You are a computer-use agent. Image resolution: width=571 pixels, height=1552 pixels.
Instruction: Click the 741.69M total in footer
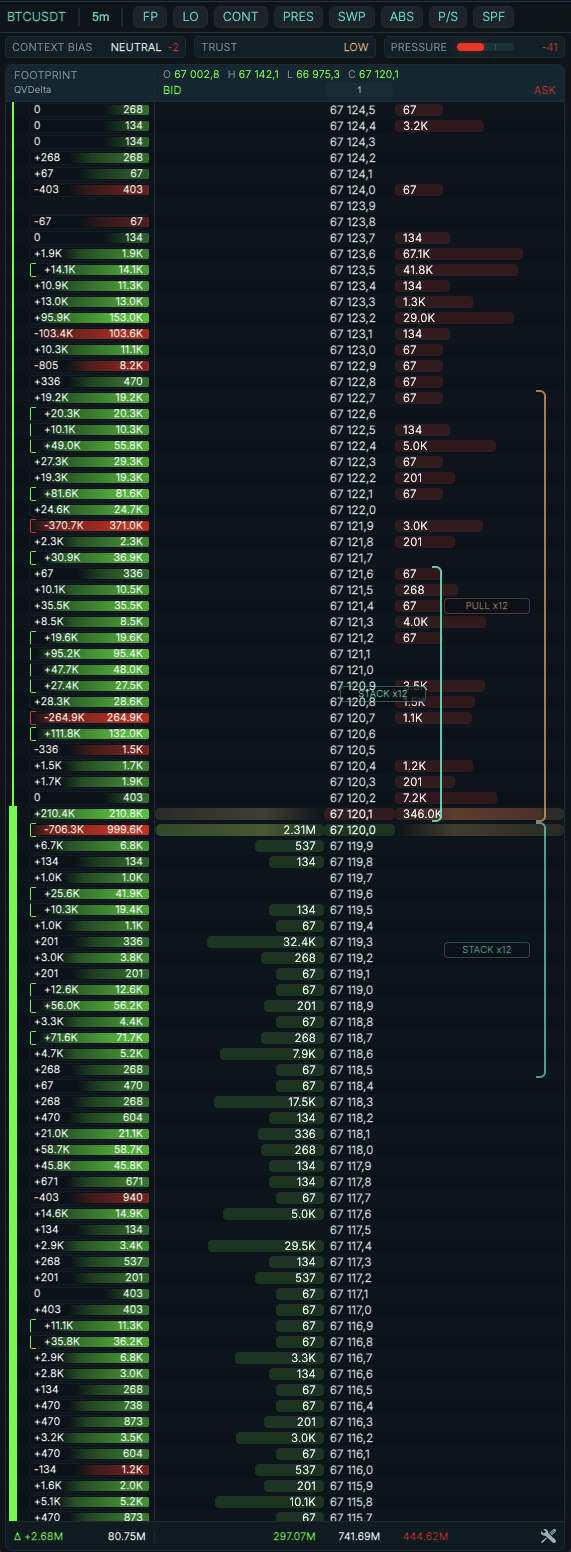click(x=359, y=1536)
